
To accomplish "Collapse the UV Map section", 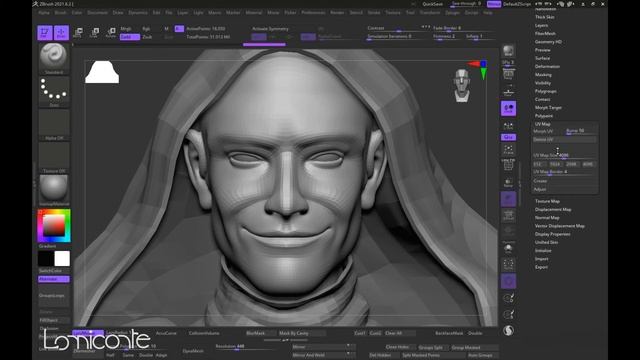I will (x=543, y=124).
